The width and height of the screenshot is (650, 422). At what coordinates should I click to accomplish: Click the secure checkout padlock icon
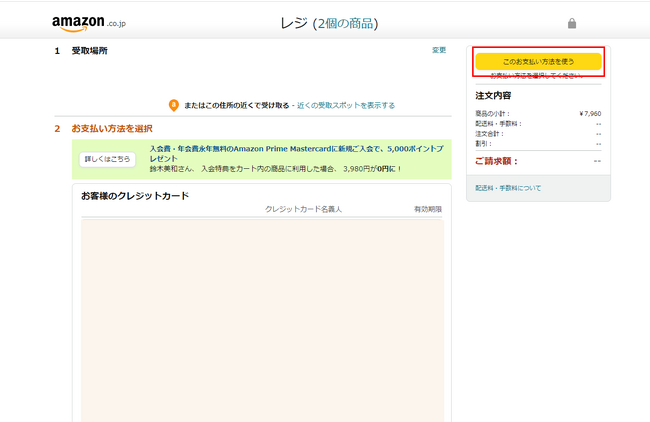coord(572,23)
